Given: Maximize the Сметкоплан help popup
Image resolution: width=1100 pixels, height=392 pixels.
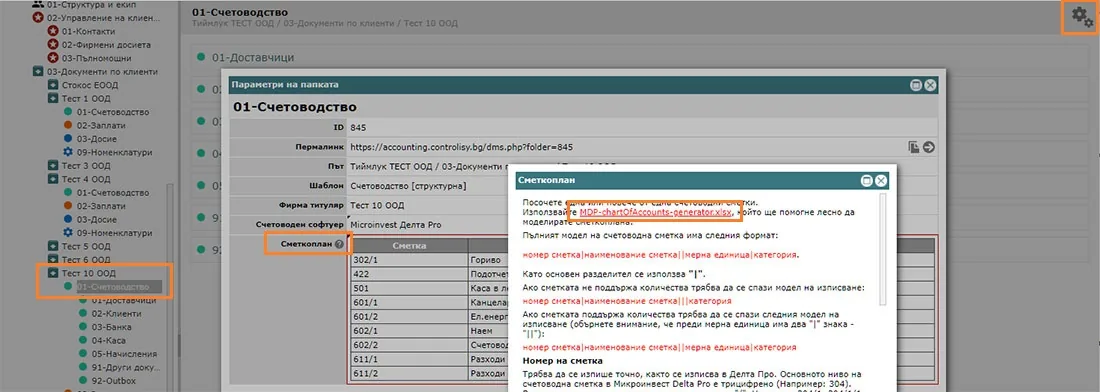Looking at the screenshot, I should 867,180.
